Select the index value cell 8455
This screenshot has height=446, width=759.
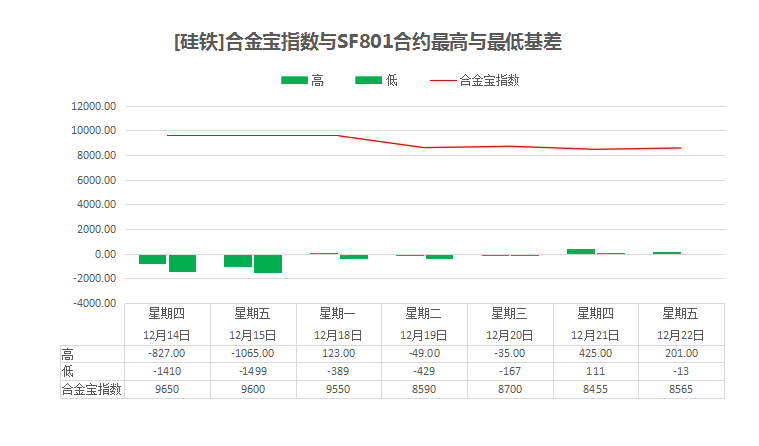(595, 389)
